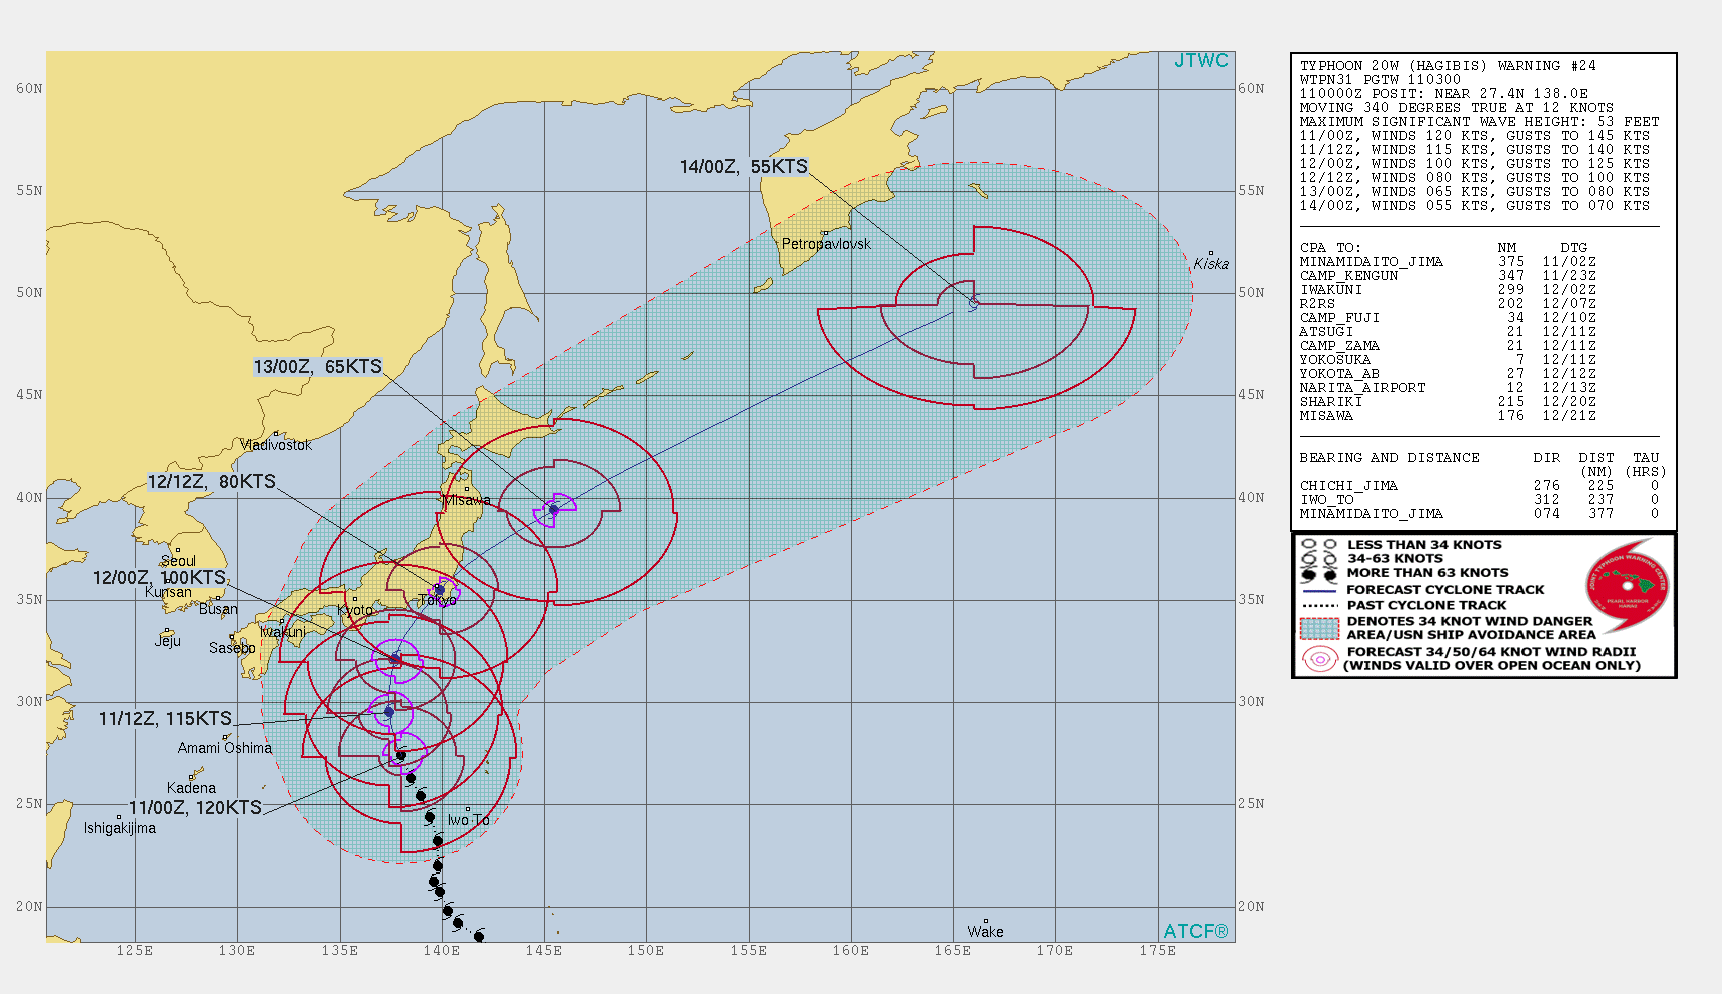Image resolution: width=1722 pixels, height=994 pixels.
Task: Click the CAMP_ZAMA row in the CPA table
Action: point(1447,346)
